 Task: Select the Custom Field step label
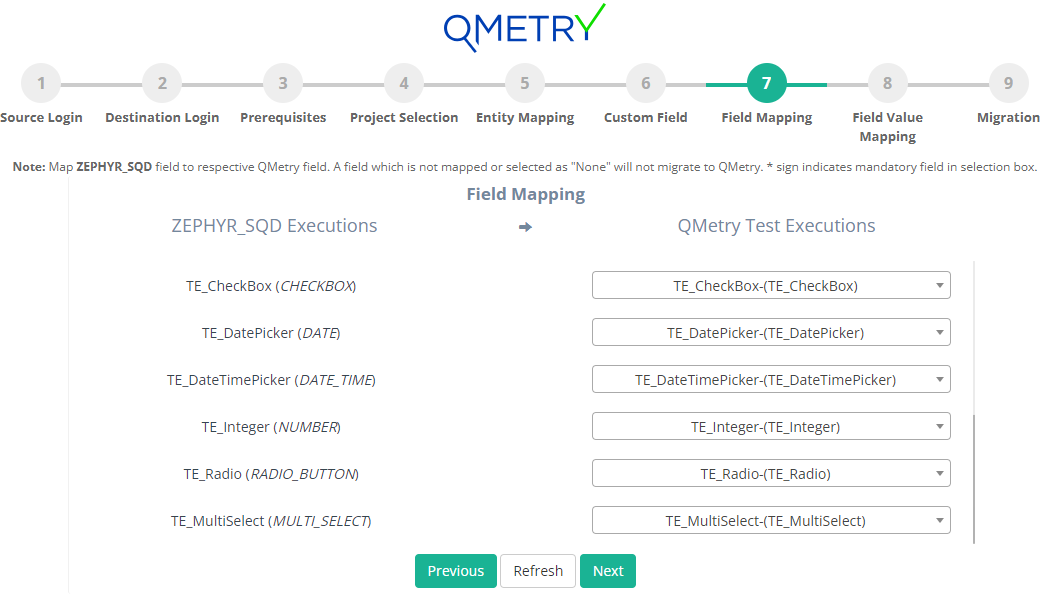click(646, 117)
